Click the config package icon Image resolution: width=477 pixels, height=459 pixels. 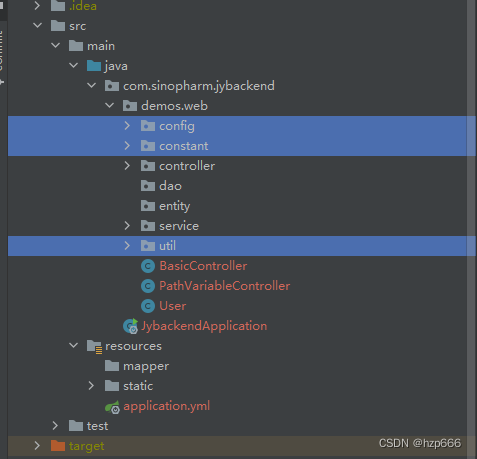148,126
